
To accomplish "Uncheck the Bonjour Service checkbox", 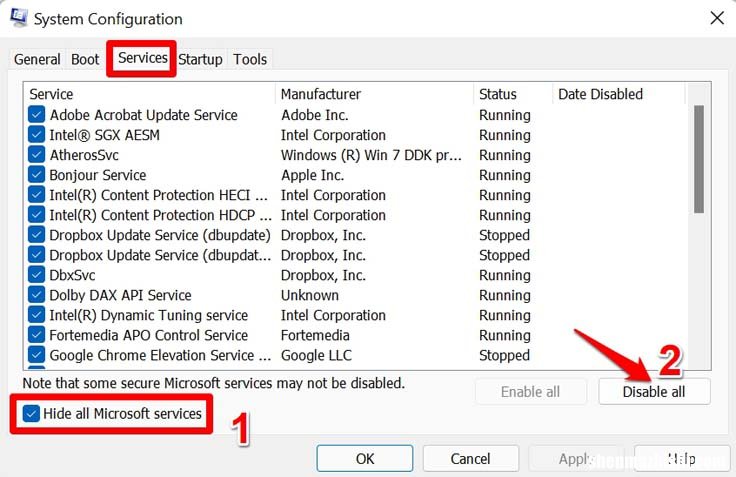I will (37, 175).
